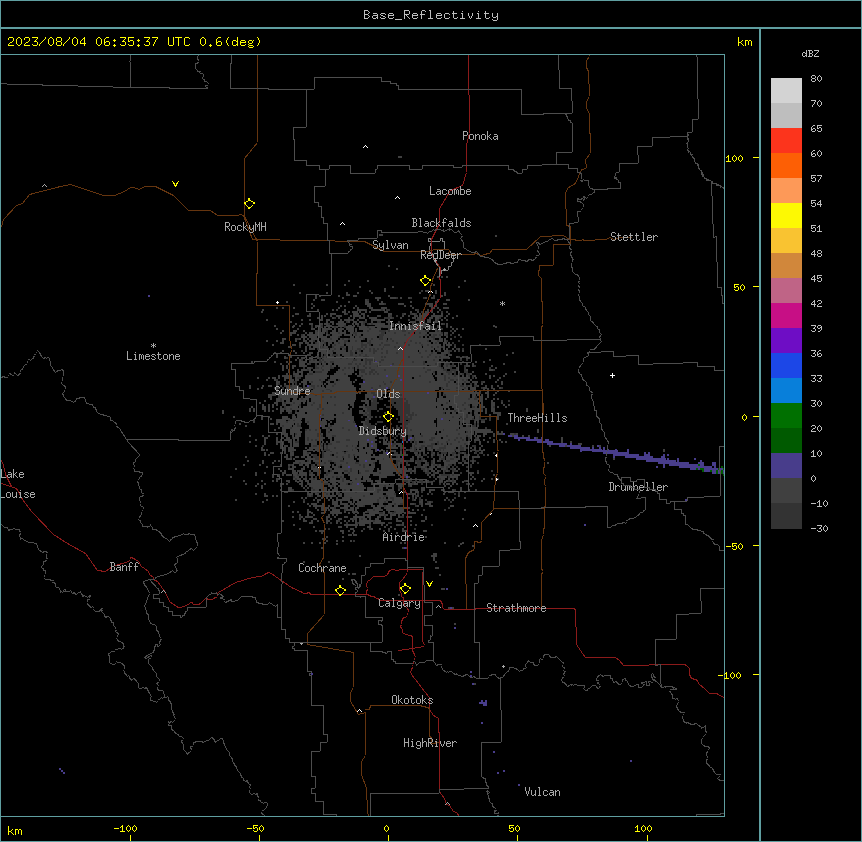Image resolution: width=862 pixels, height=842 pixels.
Task: Click the red 60-65 dBZ legend swatch
Action: click(786, 140)
